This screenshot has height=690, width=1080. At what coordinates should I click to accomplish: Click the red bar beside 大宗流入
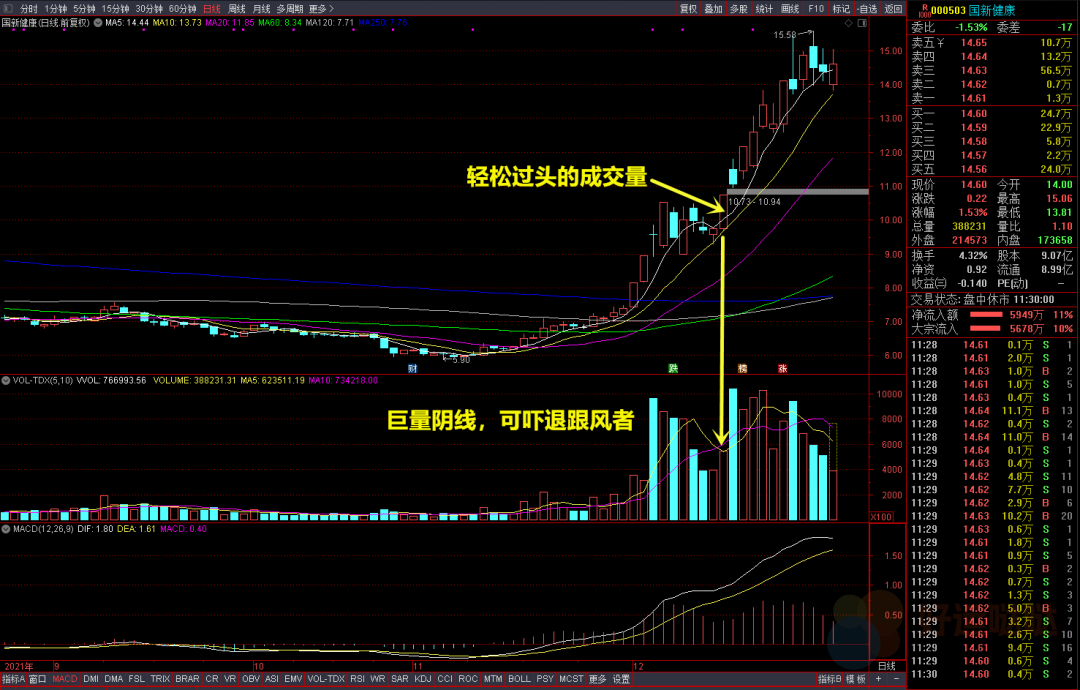986,328
